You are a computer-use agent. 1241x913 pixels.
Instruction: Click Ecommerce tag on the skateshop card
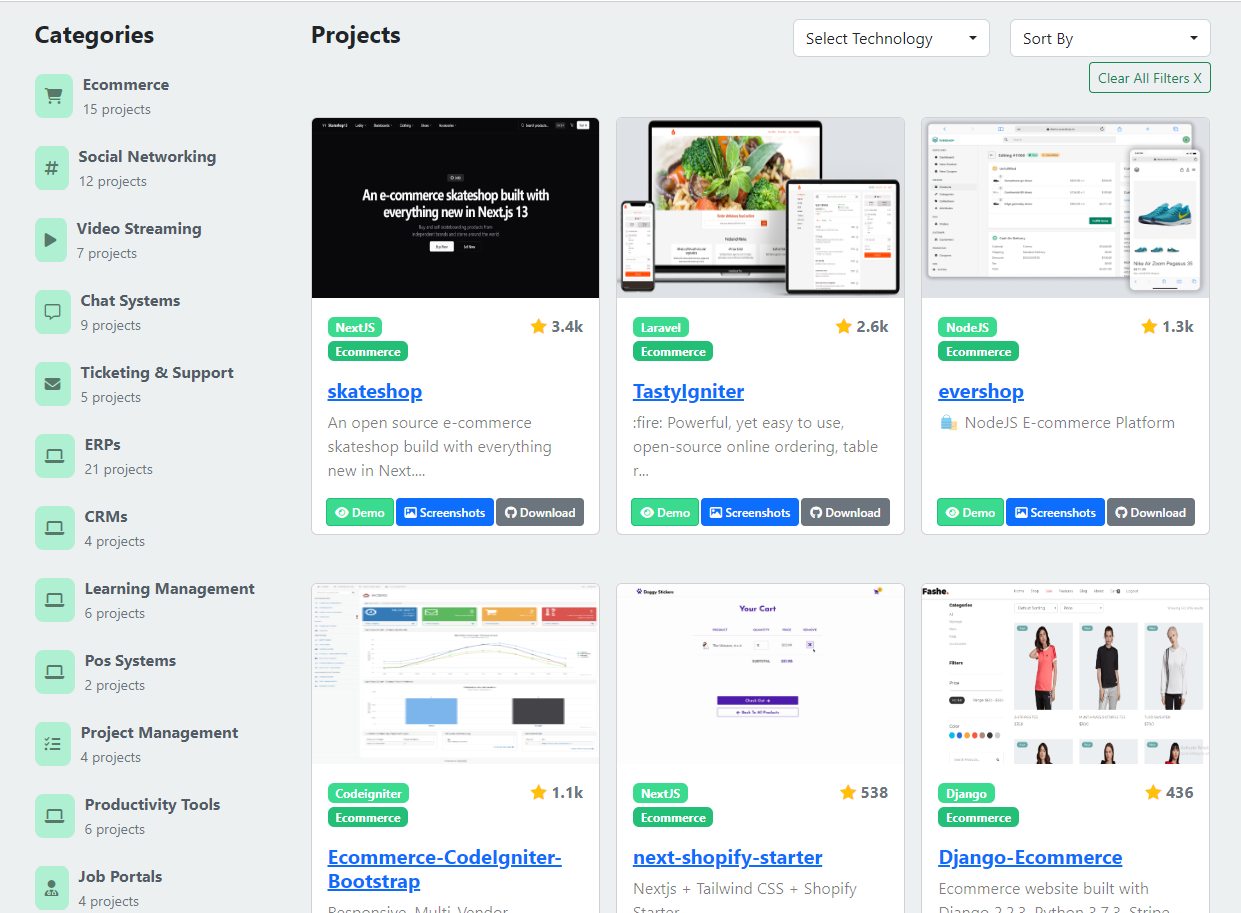coord(368,351)
